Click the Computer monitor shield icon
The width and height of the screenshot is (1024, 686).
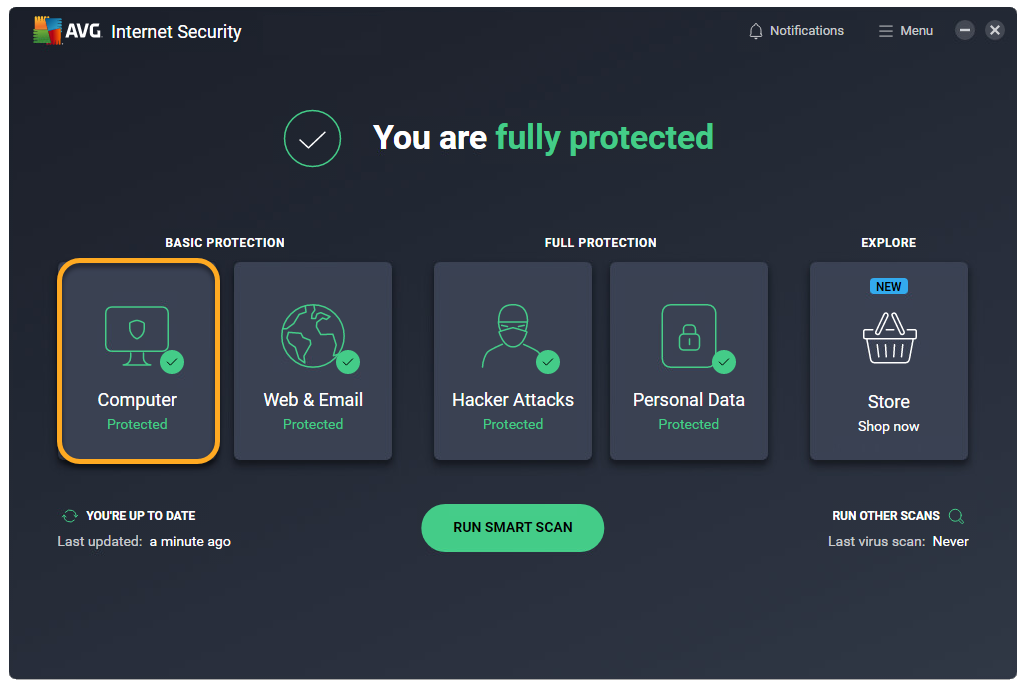click(137, 330)
